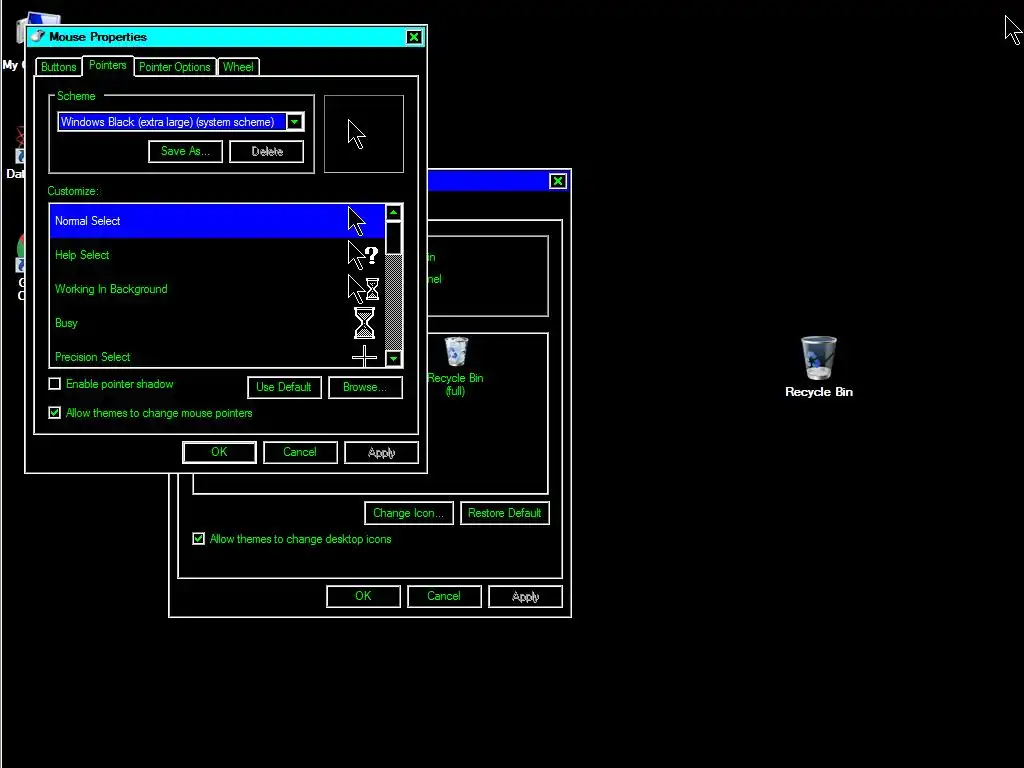The height and width of the screenshot is (768, 1024).
Task: Click Cancel in the desktop icons dialog
Action: click(444, 596)
